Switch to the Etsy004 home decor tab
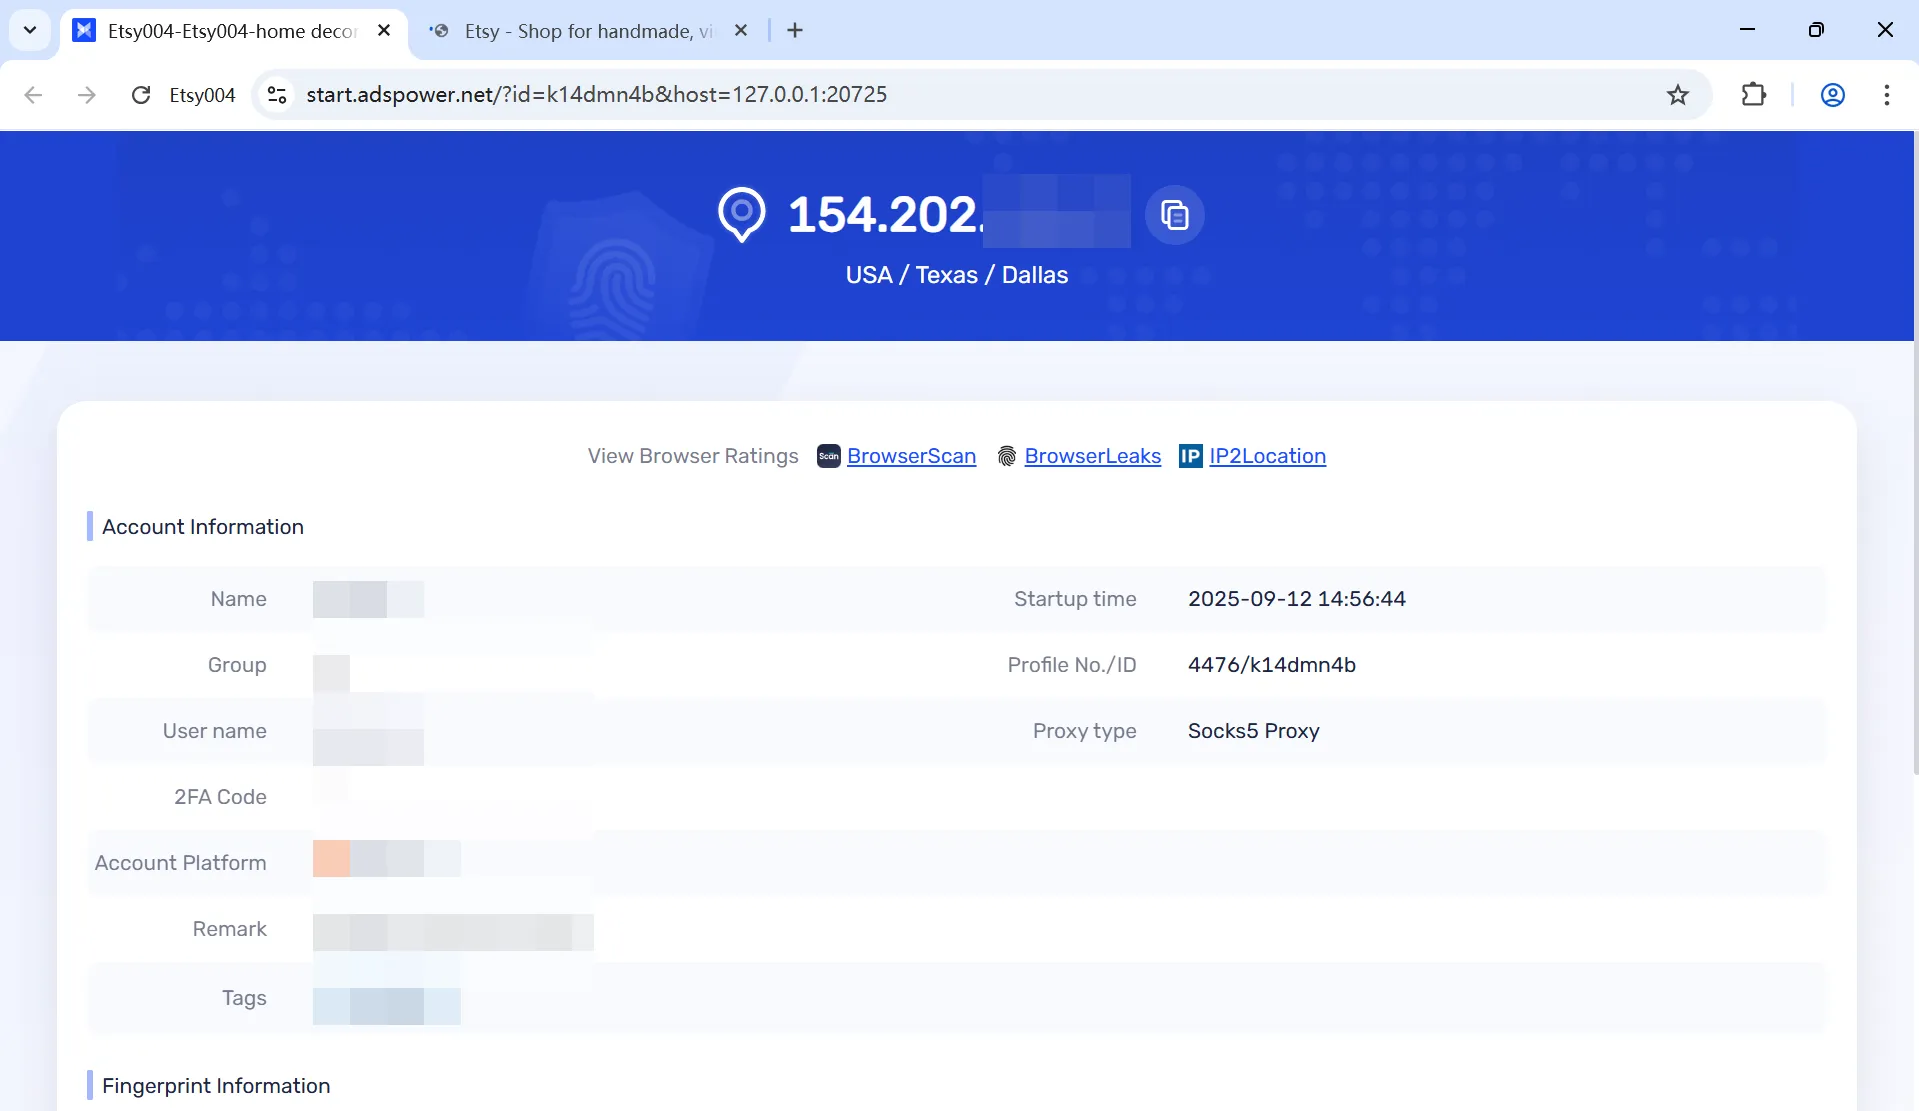Image resolution: width=1919 pixels, height=1111 pixels. click(x=231, y=31)
